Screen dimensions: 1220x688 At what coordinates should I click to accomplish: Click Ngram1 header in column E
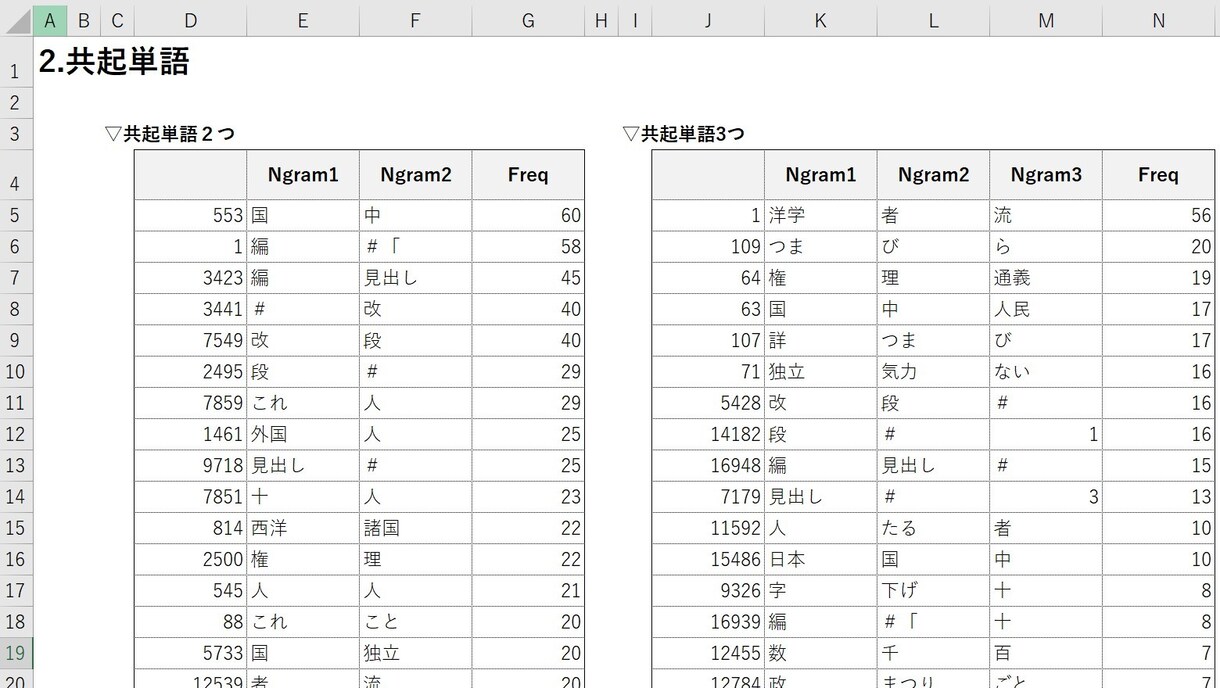(x=303, y=175)
